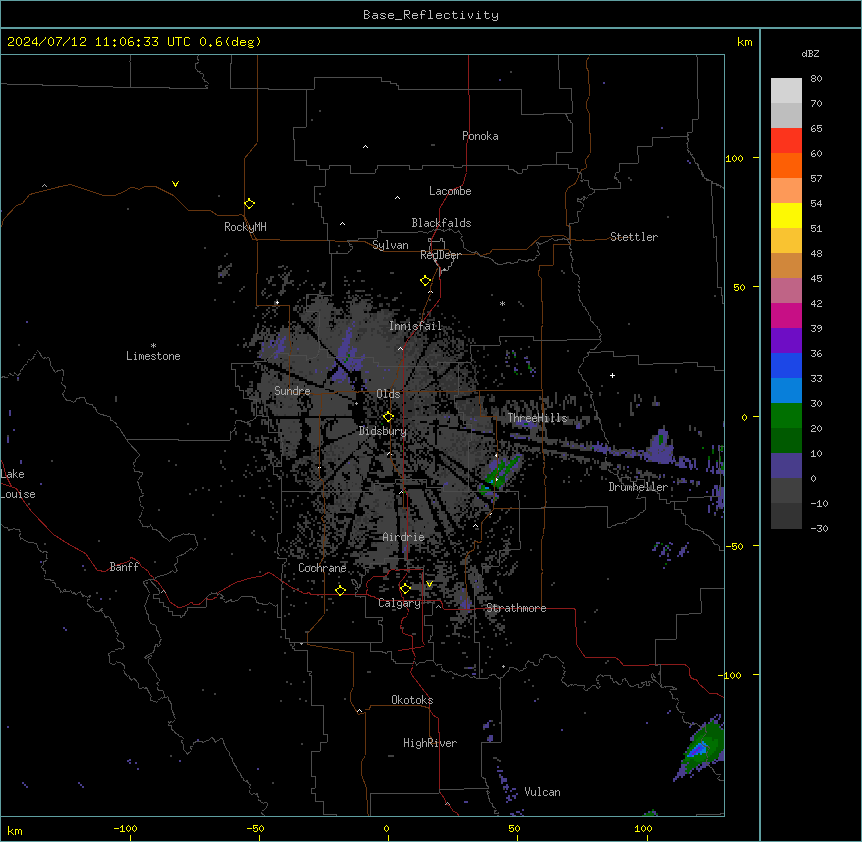Click the green echo south of ThreeHills

tap(499, 473)
